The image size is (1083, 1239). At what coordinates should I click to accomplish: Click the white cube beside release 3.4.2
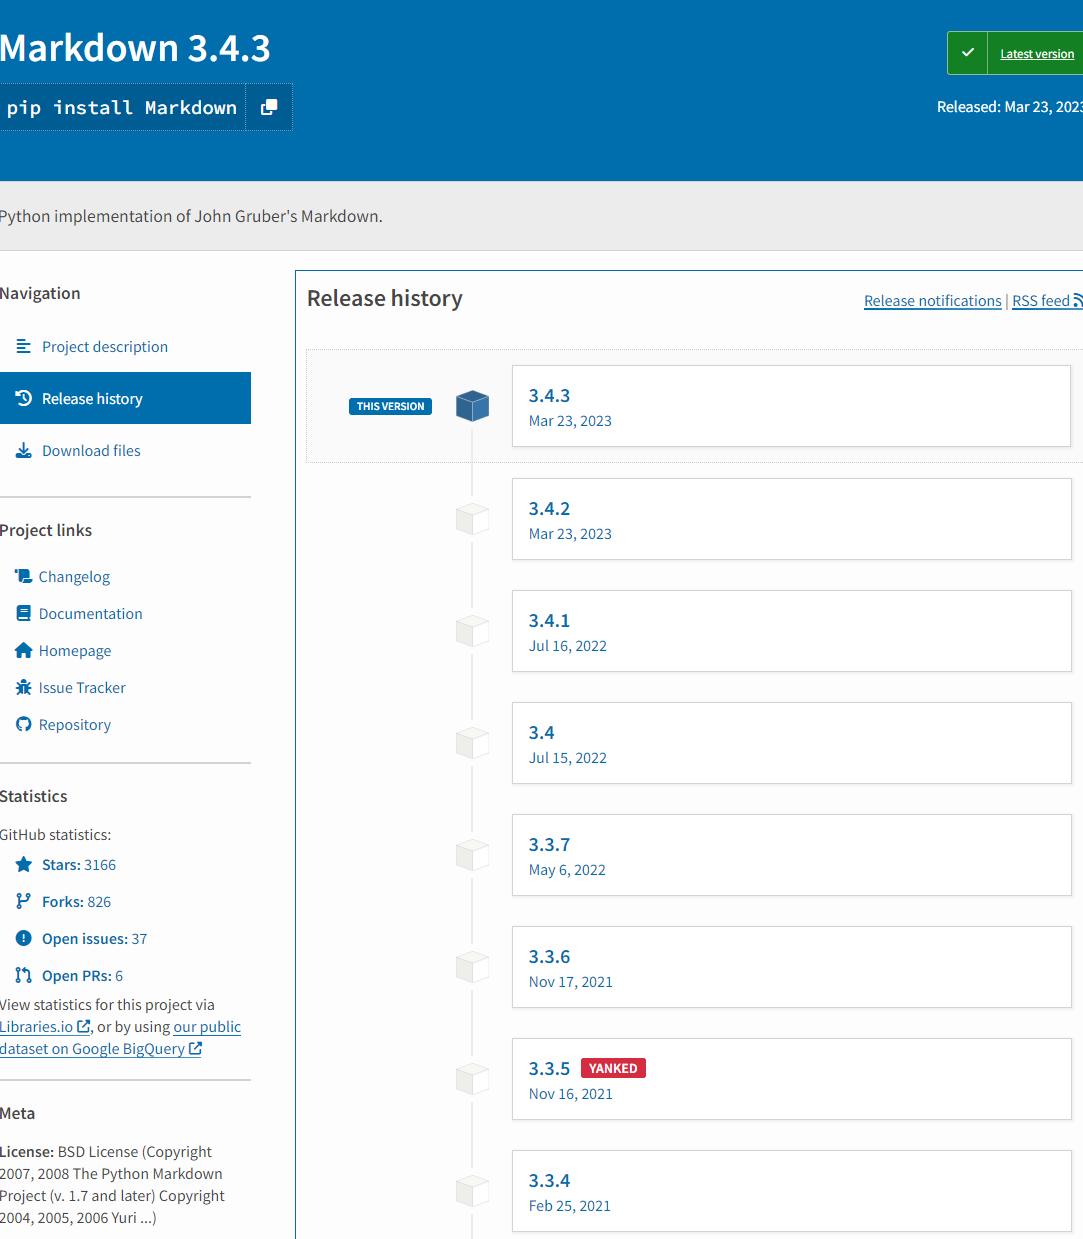472,519
